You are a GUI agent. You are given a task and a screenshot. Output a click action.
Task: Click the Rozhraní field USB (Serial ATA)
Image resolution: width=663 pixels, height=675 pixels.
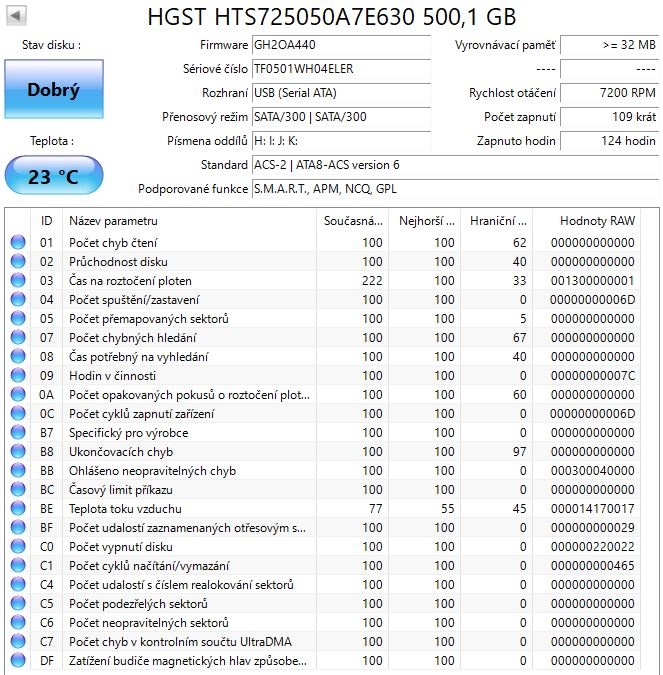coord(341,93)
